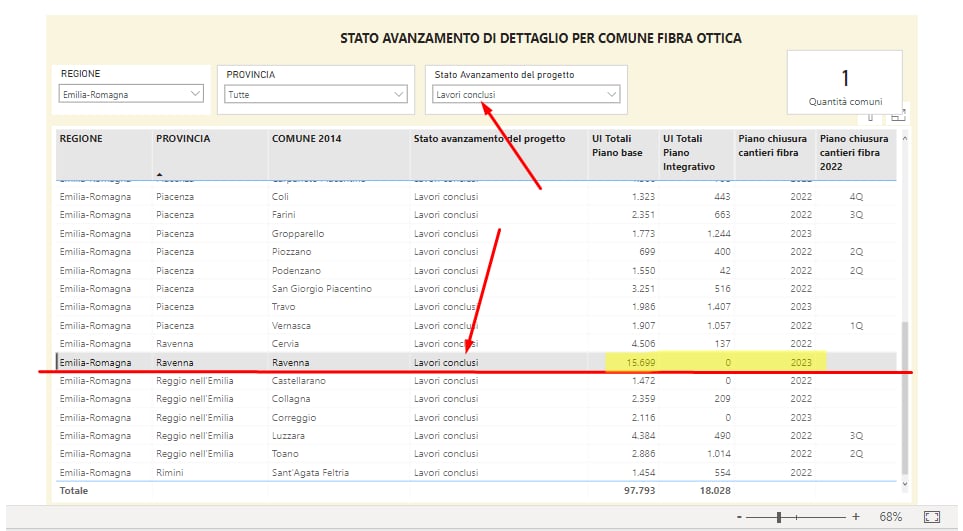
Task: Click the 68% zoom level text
Action: (891, 517)
